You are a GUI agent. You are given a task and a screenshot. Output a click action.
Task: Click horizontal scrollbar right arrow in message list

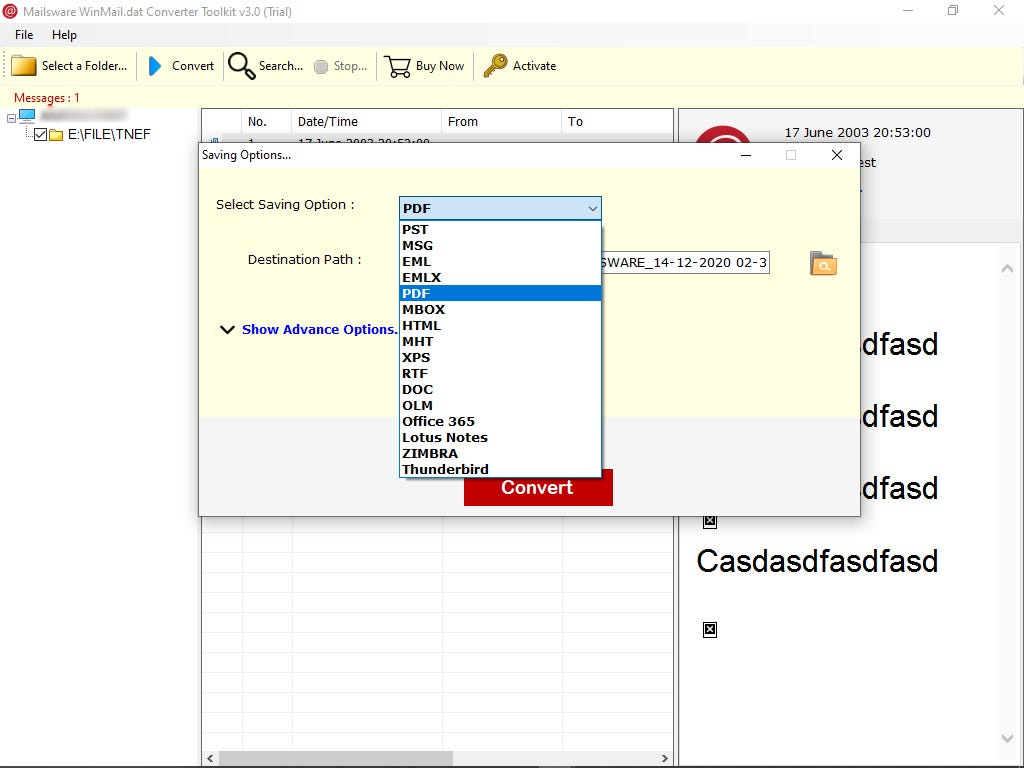click(664, 758)
